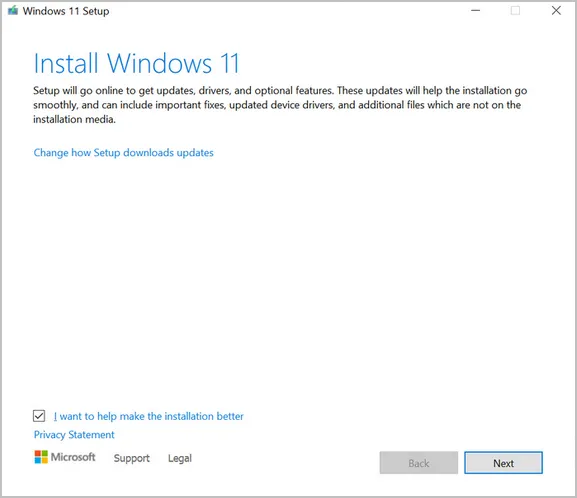Open 'Change how Setup downloads updates' link
Viewport: 577px width, 498px height.
pos(123,153)
